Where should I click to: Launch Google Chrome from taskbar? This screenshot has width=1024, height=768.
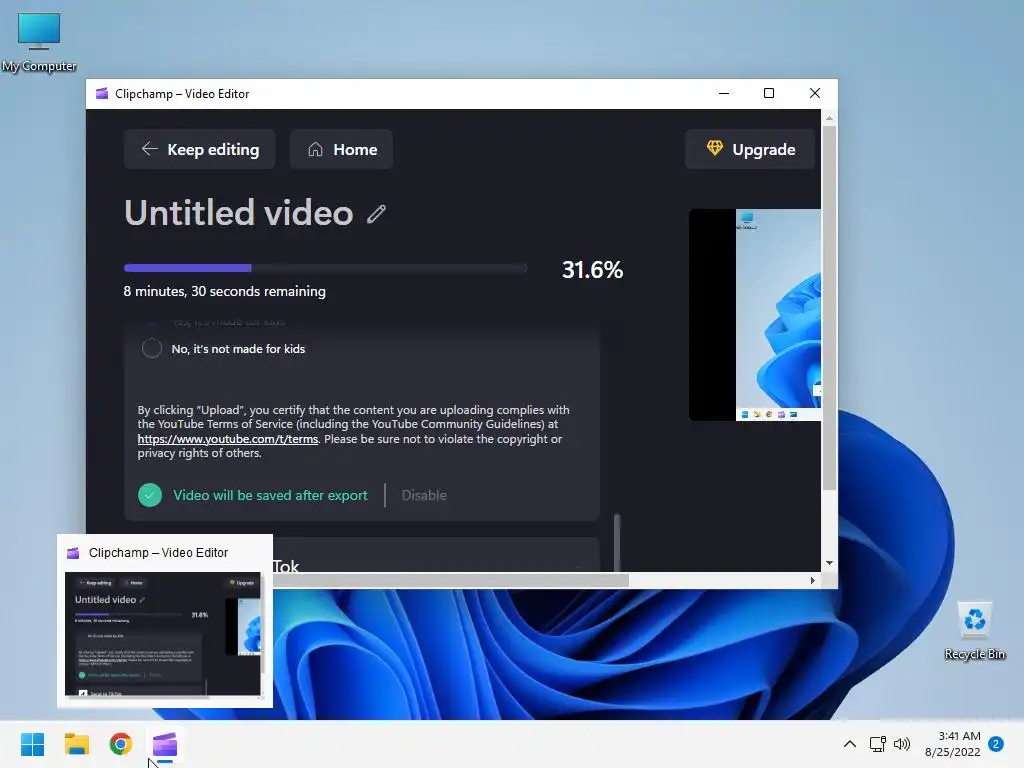coord(121,744)
